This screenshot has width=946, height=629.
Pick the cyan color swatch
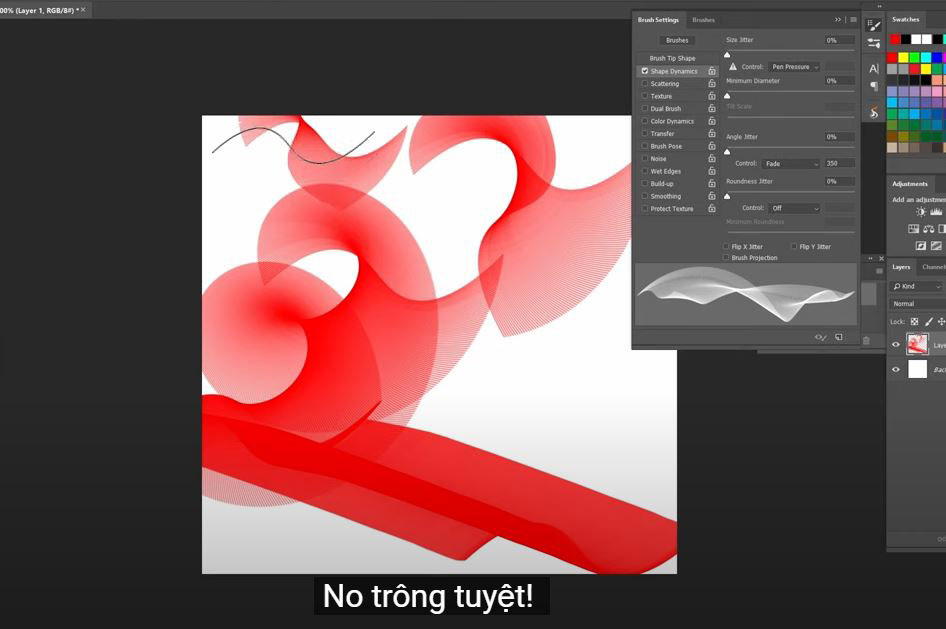click(x=926, y=58)
